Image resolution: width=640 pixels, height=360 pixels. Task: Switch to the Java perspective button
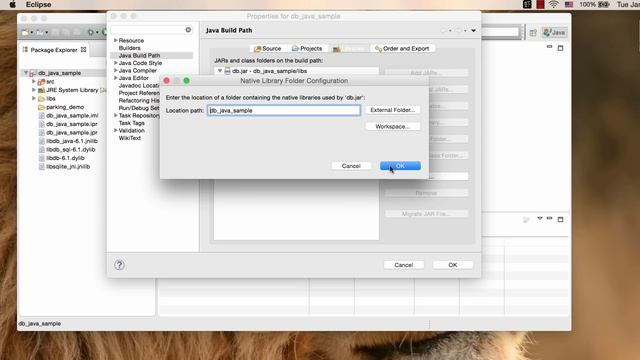coord(554,33)
